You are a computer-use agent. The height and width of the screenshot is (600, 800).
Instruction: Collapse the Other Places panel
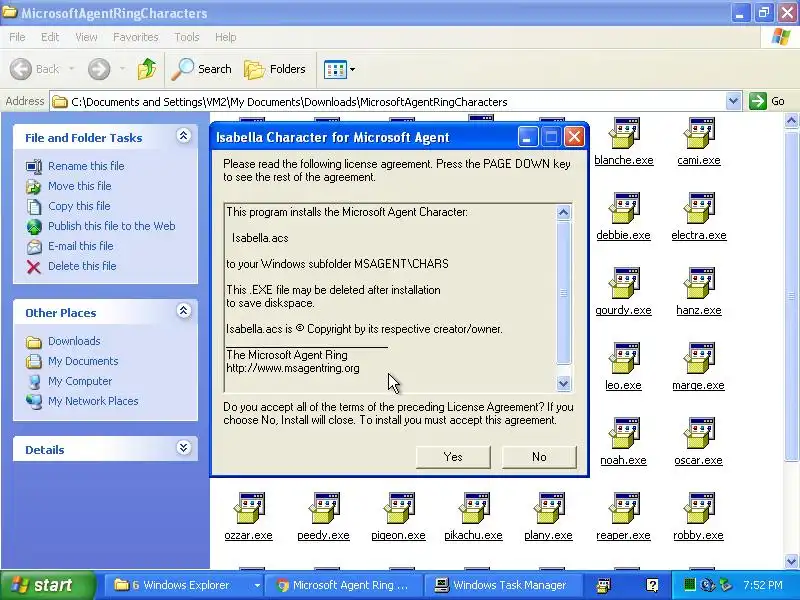coord(184,311)
